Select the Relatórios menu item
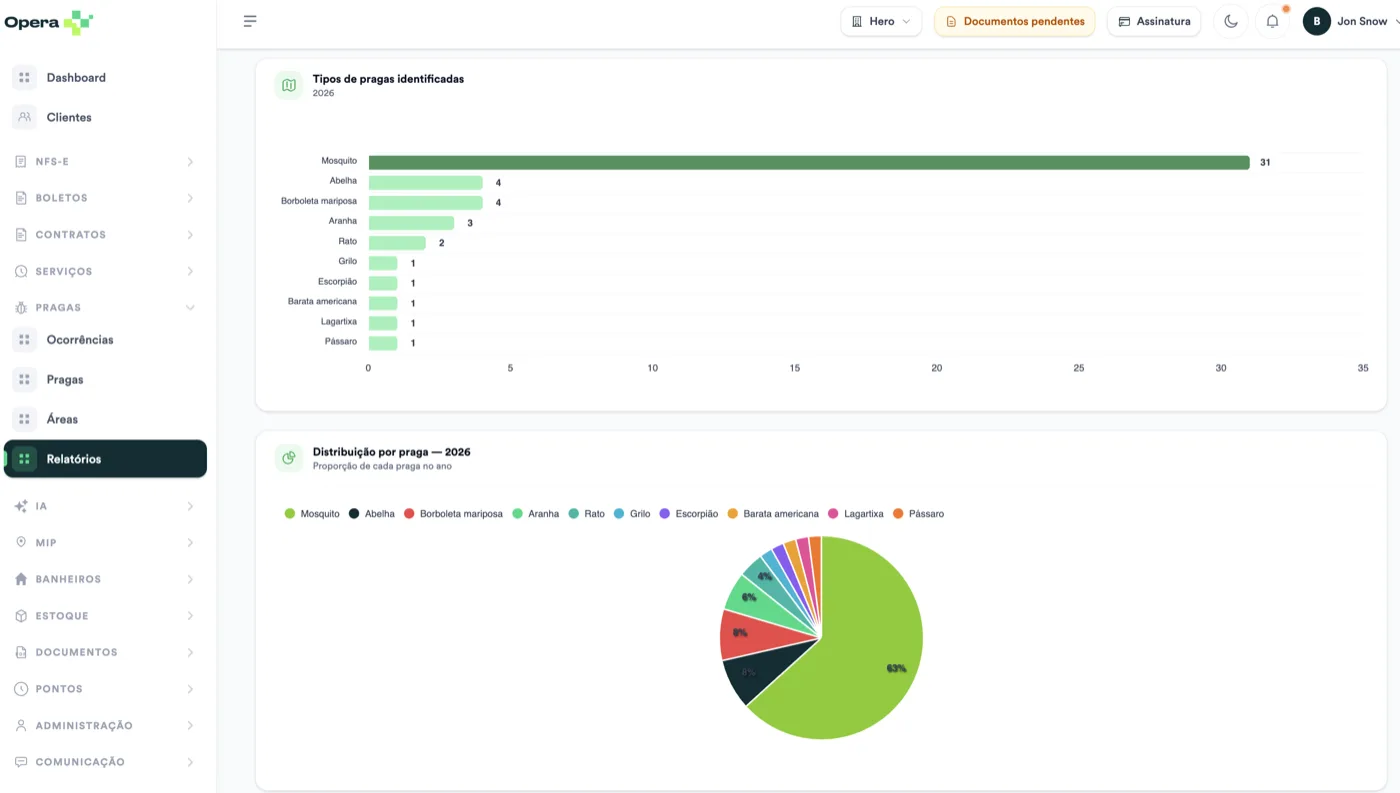 (106, 459)
